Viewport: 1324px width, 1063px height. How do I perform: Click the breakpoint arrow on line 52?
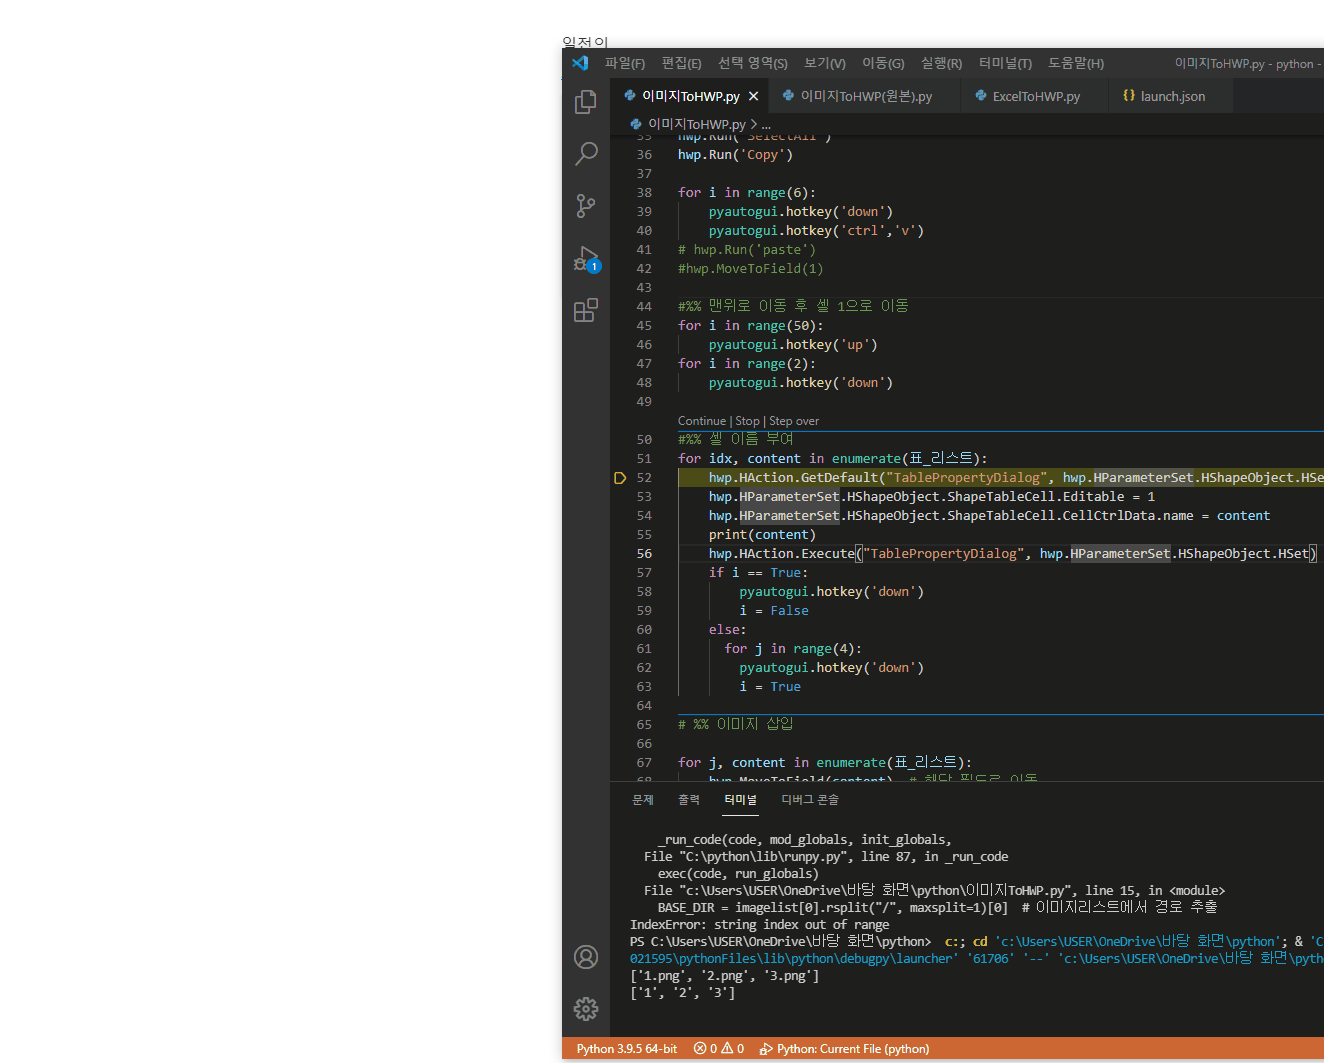(x=620, y=478)
